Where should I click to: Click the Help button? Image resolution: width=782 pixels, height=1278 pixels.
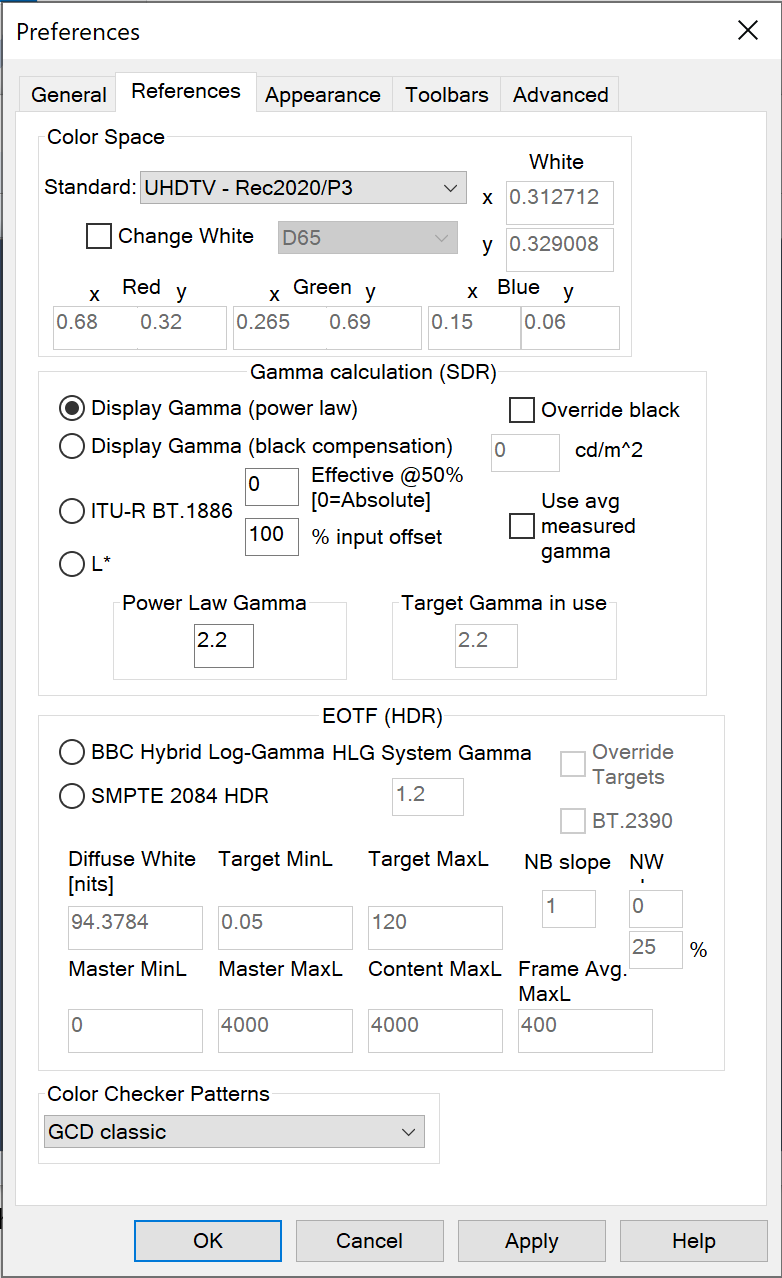coord(693,1240)
